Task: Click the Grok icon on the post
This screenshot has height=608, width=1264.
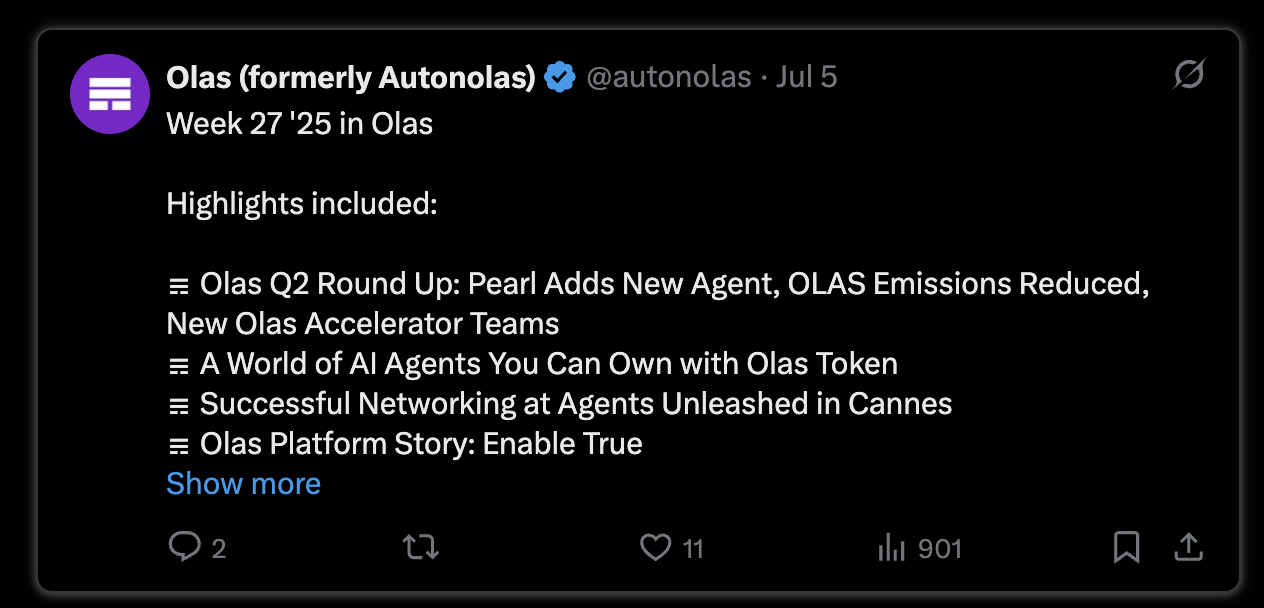Action: pyautogui.click(x=1189, y=74)
